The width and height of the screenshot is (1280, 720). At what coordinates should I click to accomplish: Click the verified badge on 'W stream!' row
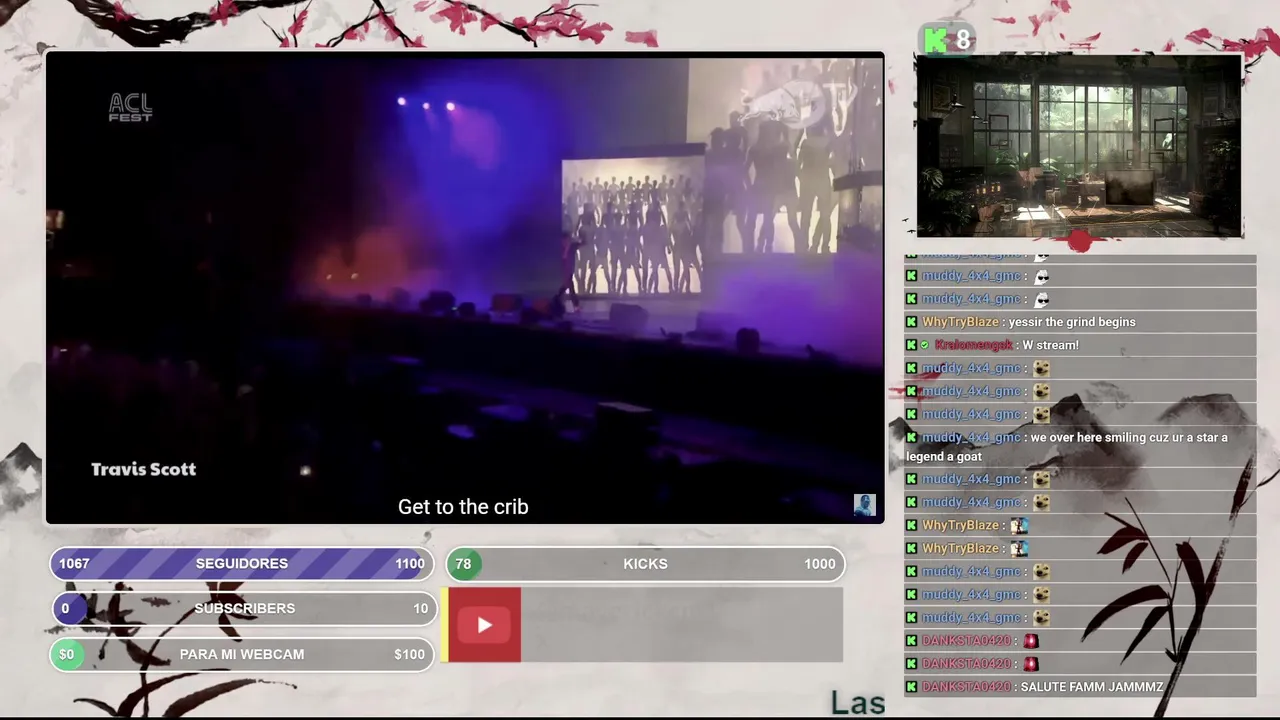point(925,345)
